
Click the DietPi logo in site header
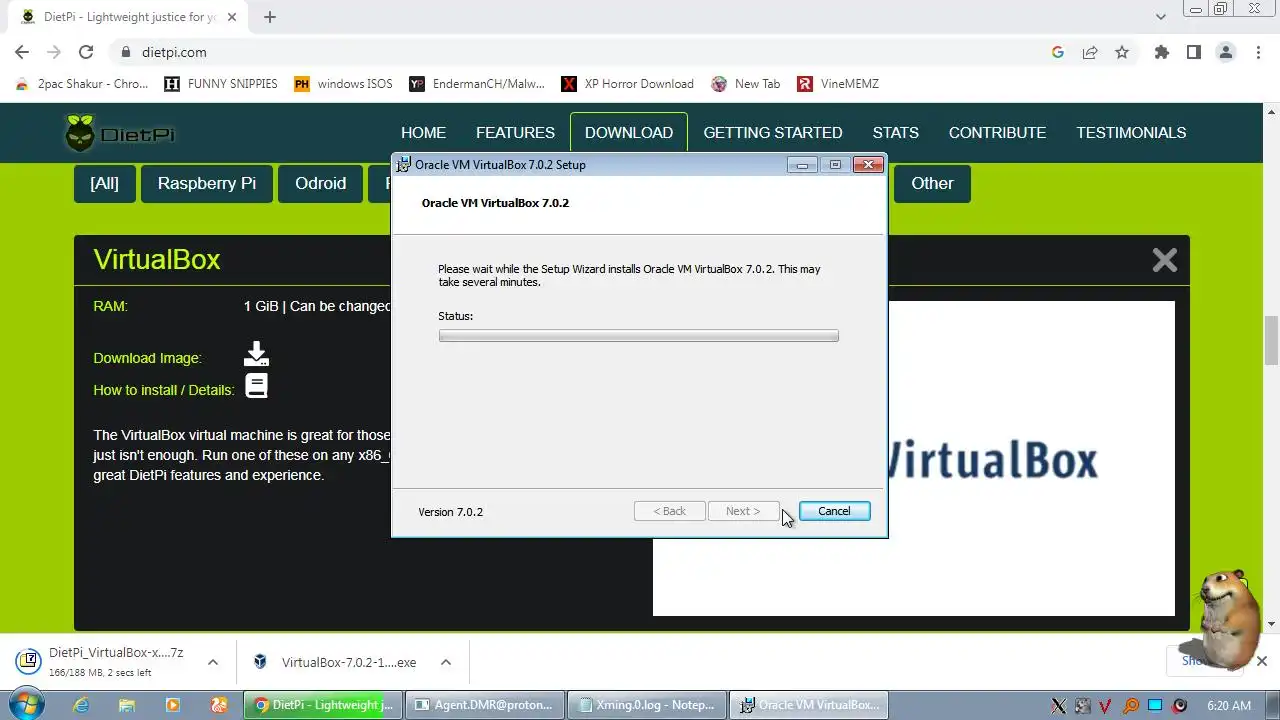(120, 133)
